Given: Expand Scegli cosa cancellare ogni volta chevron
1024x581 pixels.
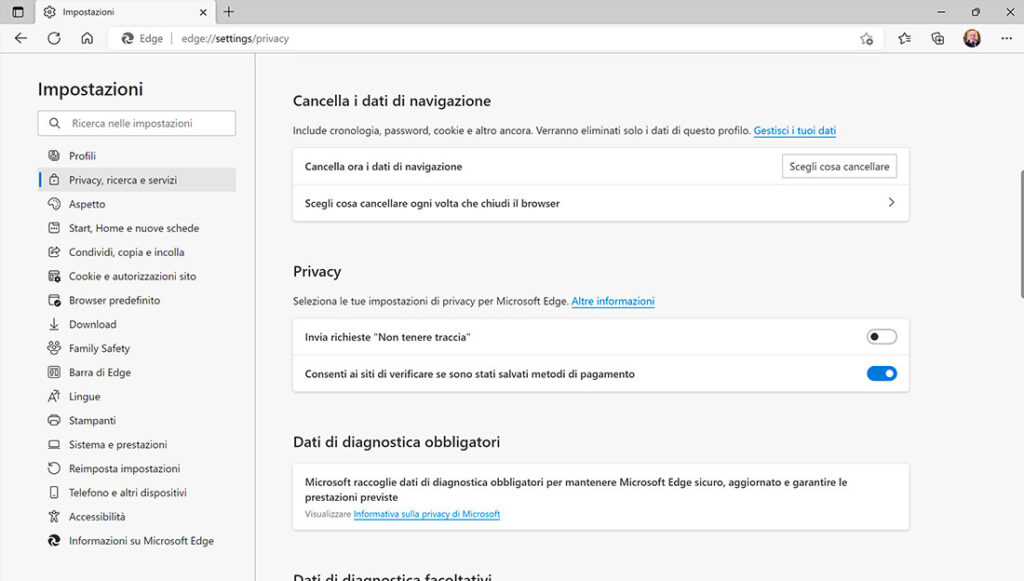Looking at the screenshot, I should 891,202.
